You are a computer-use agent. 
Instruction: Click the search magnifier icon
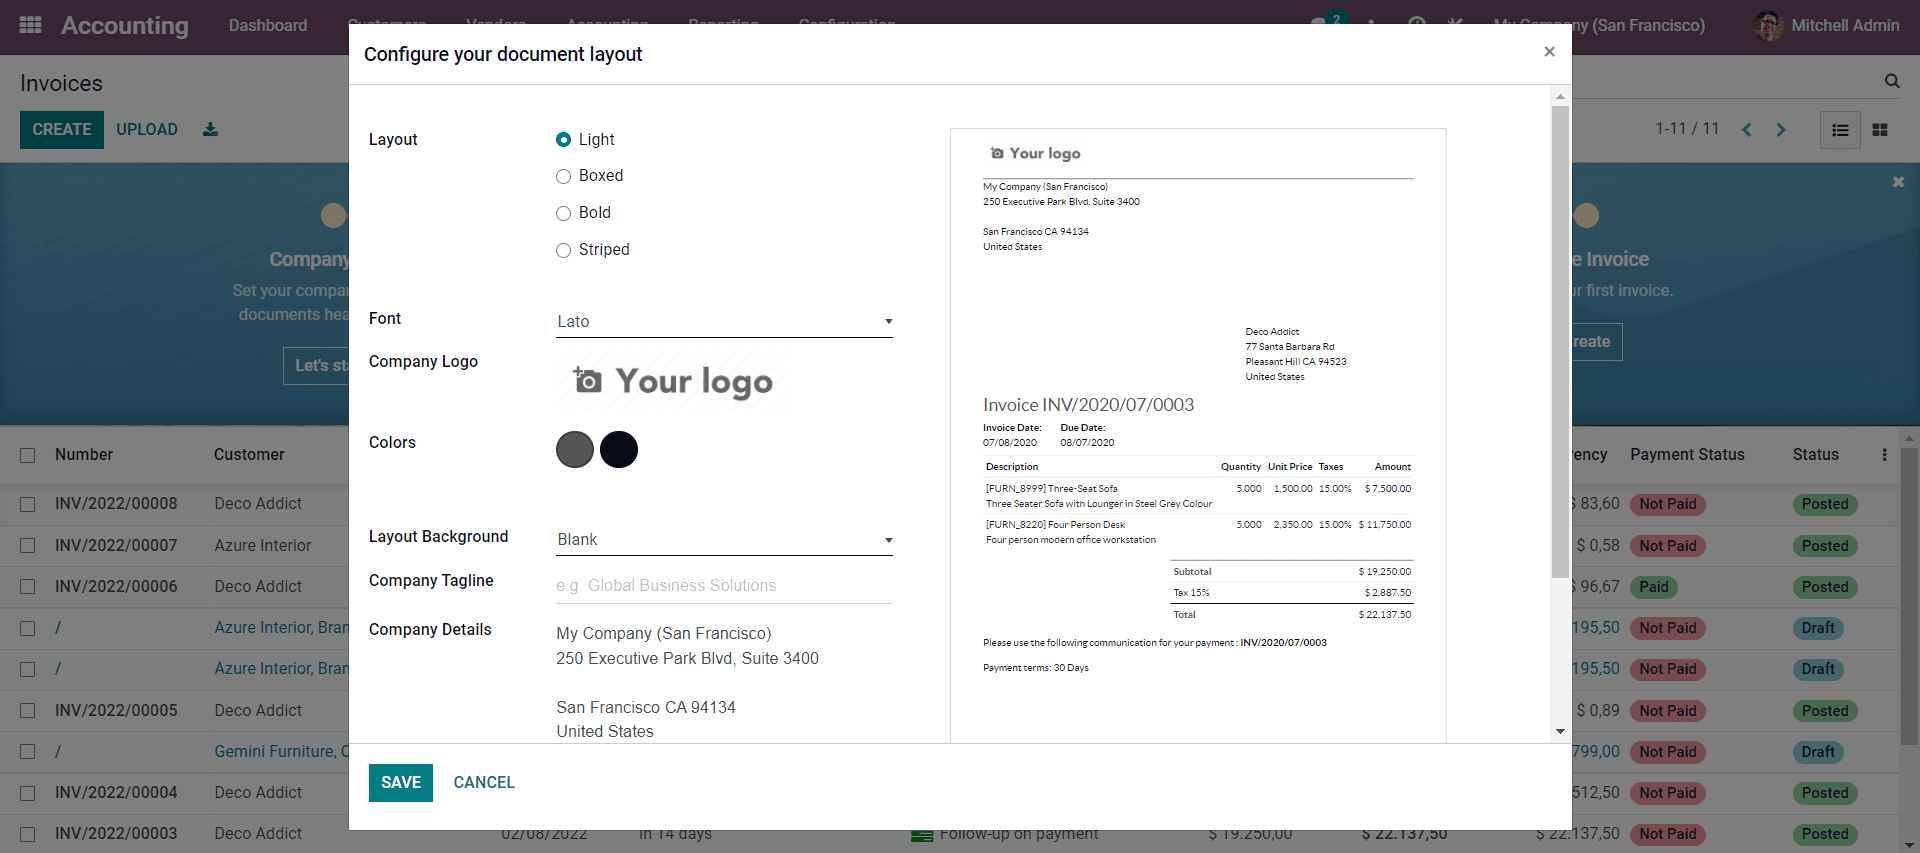tap(1892, 81)
